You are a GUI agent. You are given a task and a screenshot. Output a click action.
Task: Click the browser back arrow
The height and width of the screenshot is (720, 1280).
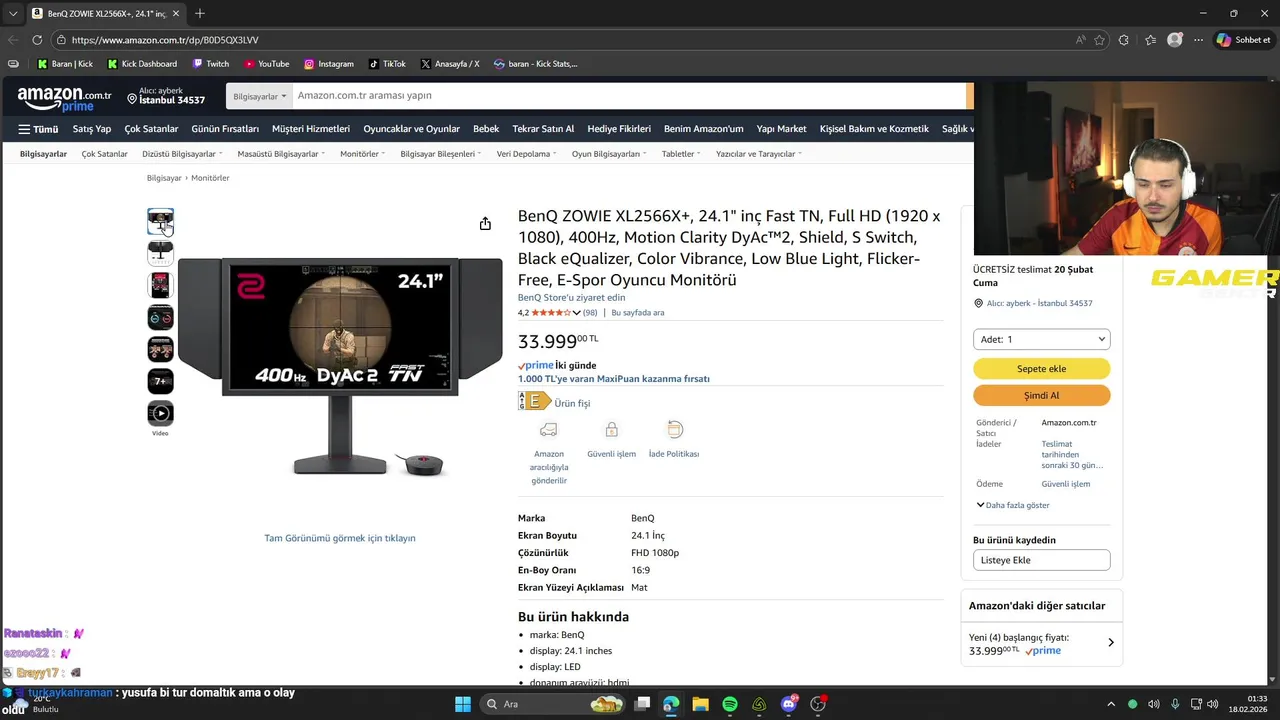(x=12, y=40)
